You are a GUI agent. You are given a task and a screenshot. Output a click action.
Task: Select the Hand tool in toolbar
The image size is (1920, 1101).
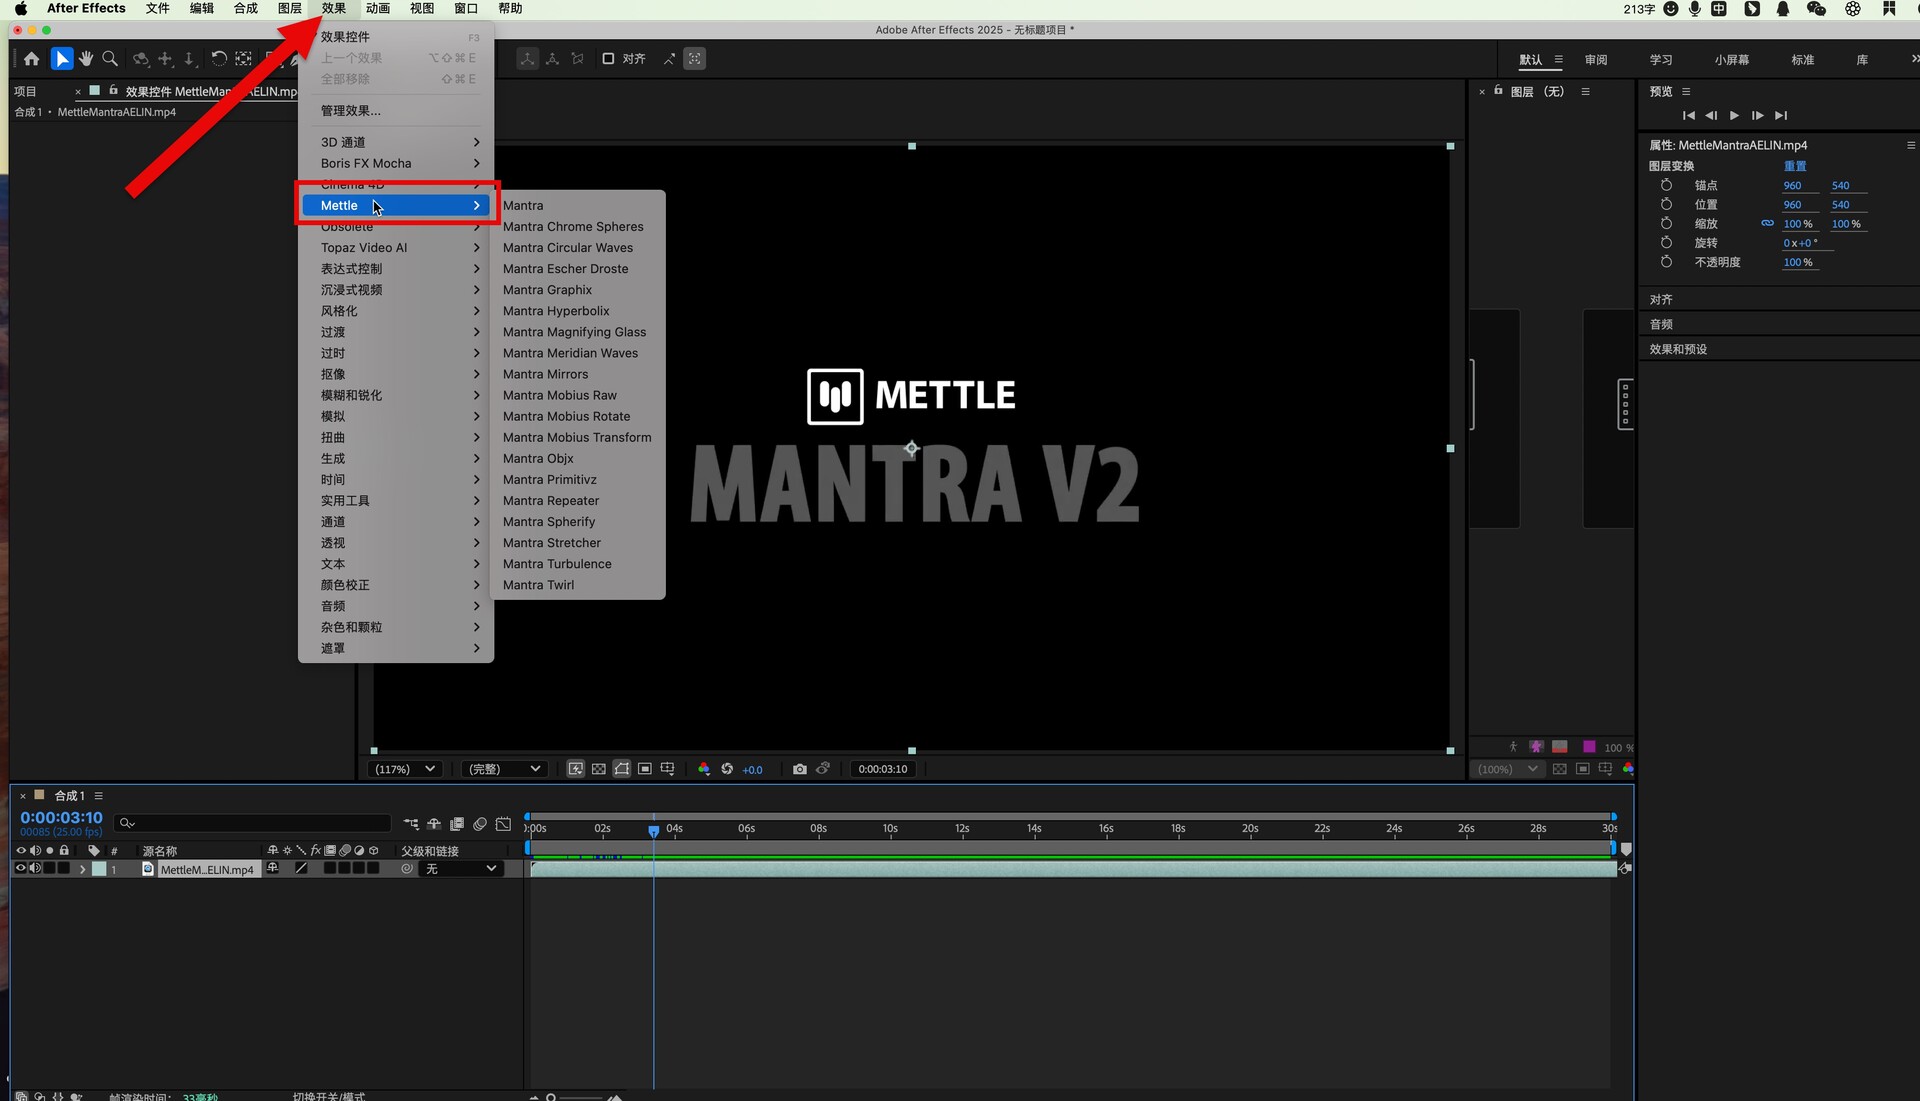pyautogui.click(x=86, y=59)
